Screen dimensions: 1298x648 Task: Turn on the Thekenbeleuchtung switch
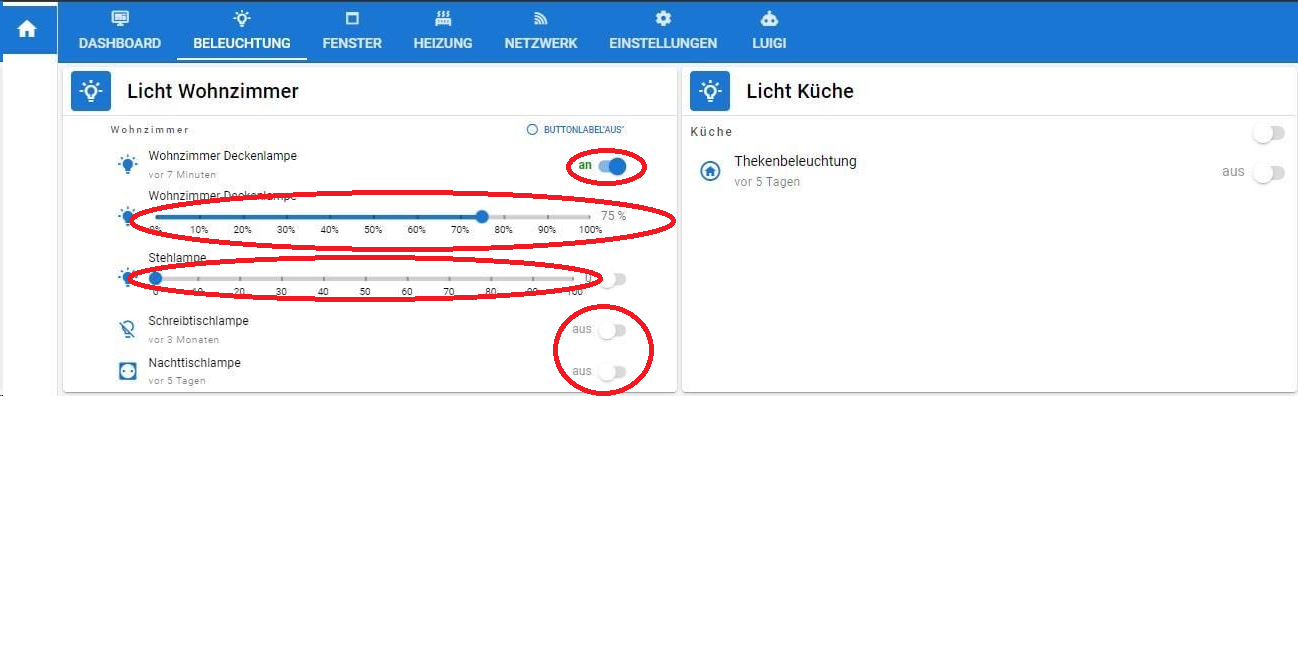(x=1269, y=173)
